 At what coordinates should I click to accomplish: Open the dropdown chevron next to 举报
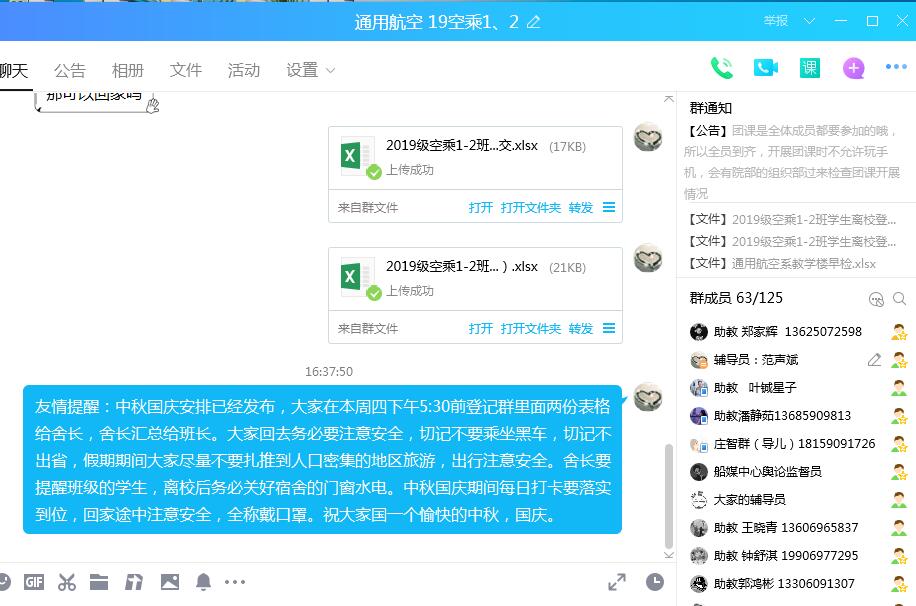tap(809, 21)
